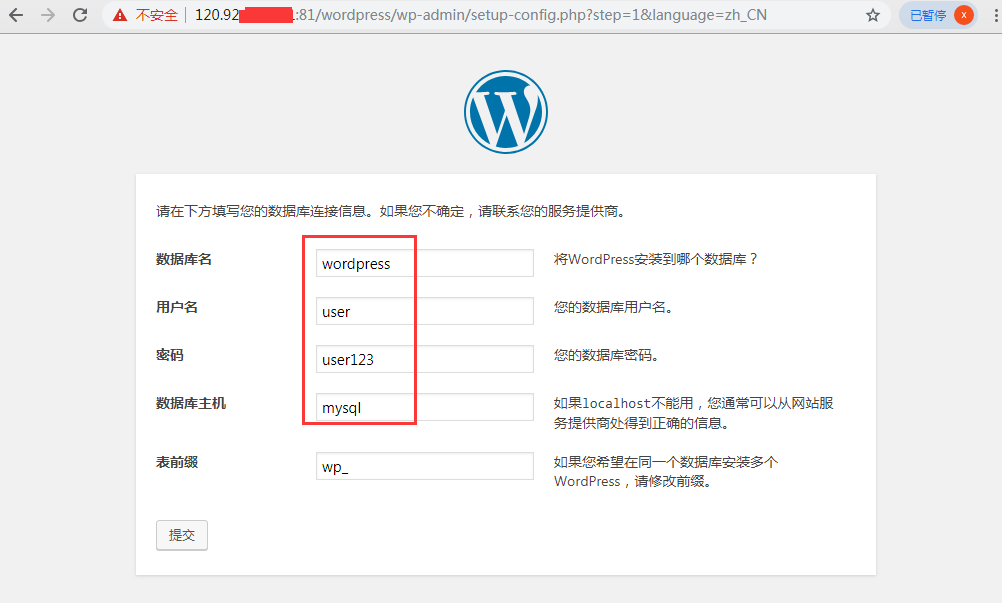Reload the page with the refresh icon
Screen dimensions: 1002x603
click(x=80, y=15)
